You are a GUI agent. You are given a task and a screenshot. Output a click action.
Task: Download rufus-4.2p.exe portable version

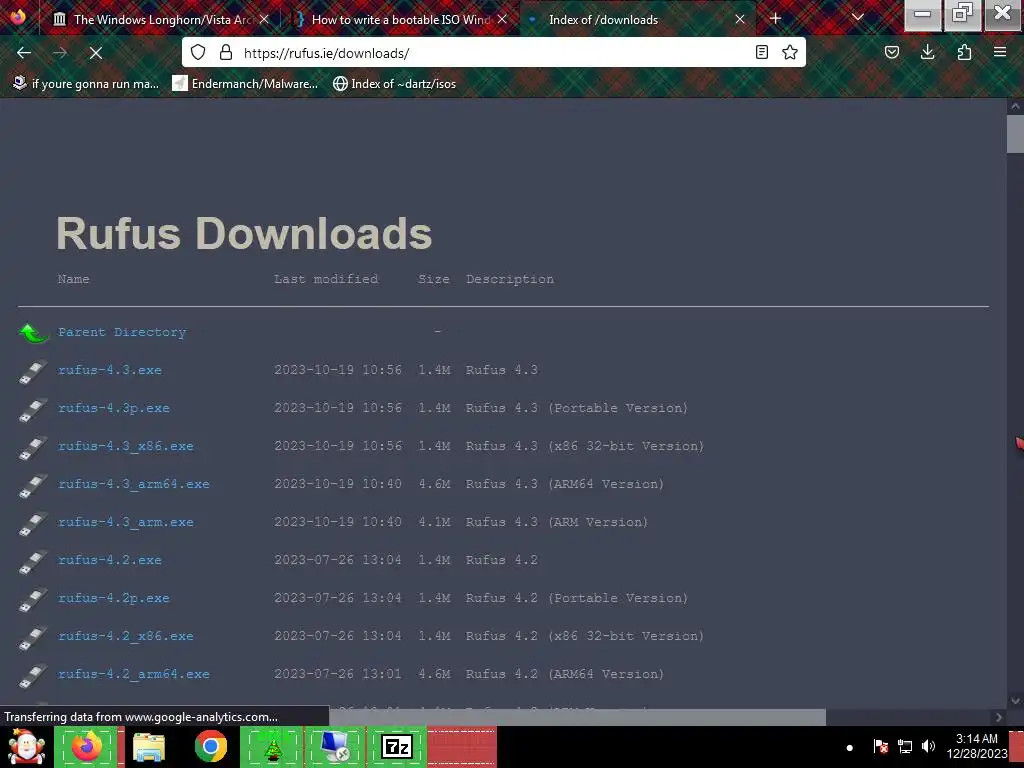[x=114, y=598]
